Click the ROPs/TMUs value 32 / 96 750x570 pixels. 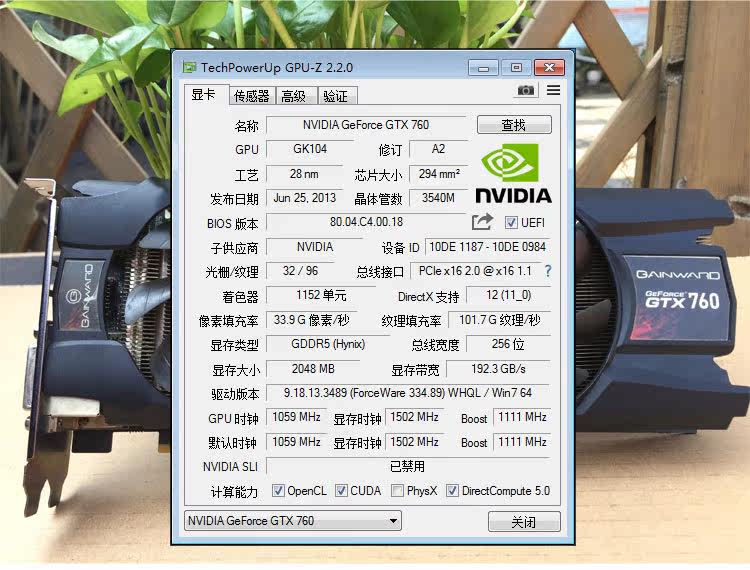point(300,271)
